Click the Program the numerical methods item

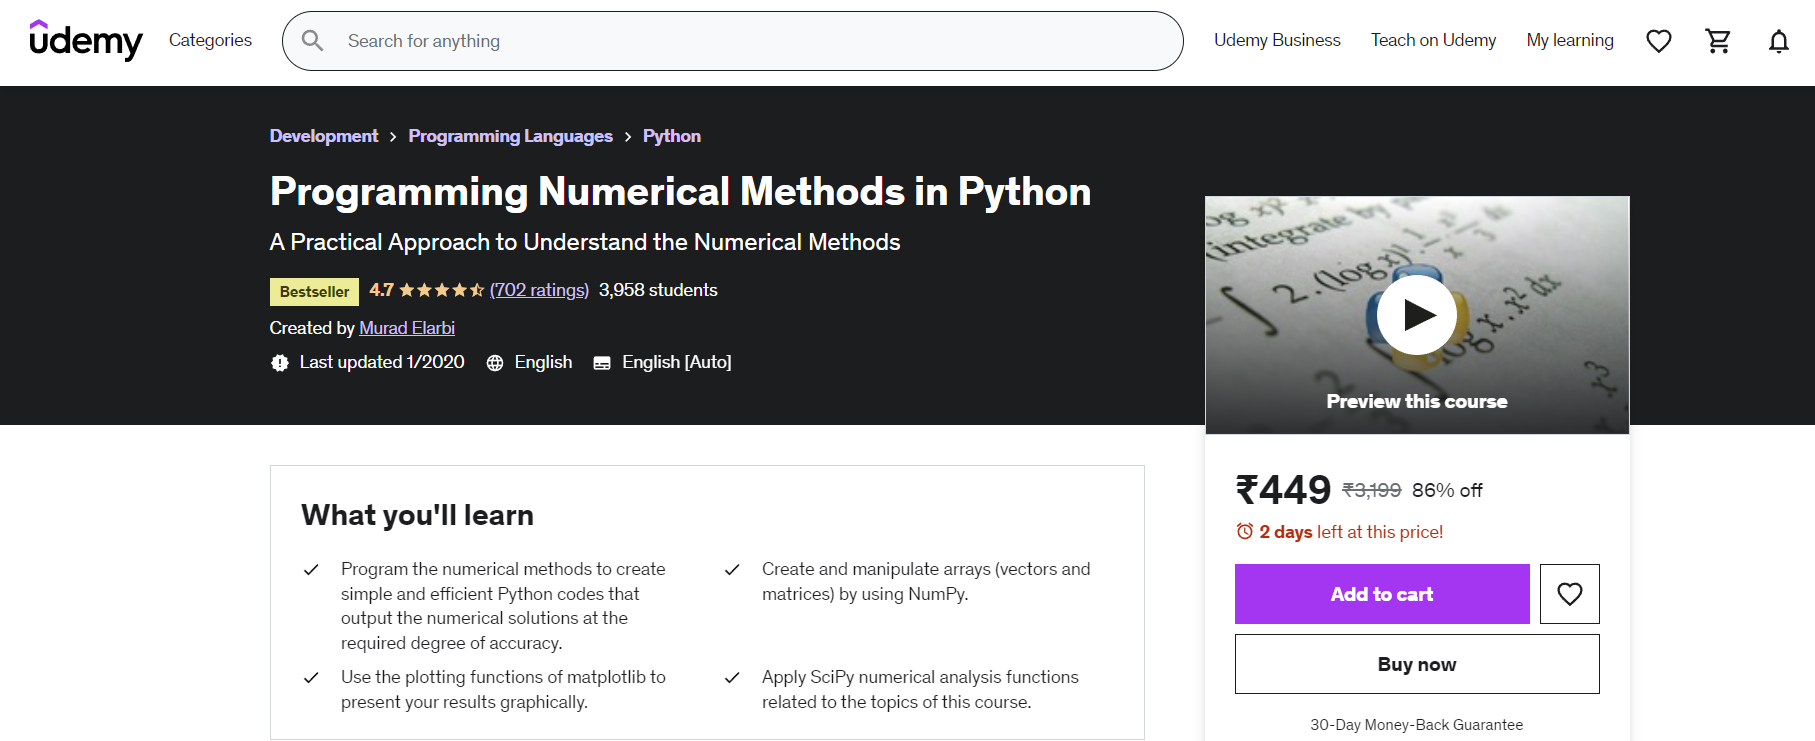[x=503, y=606]
